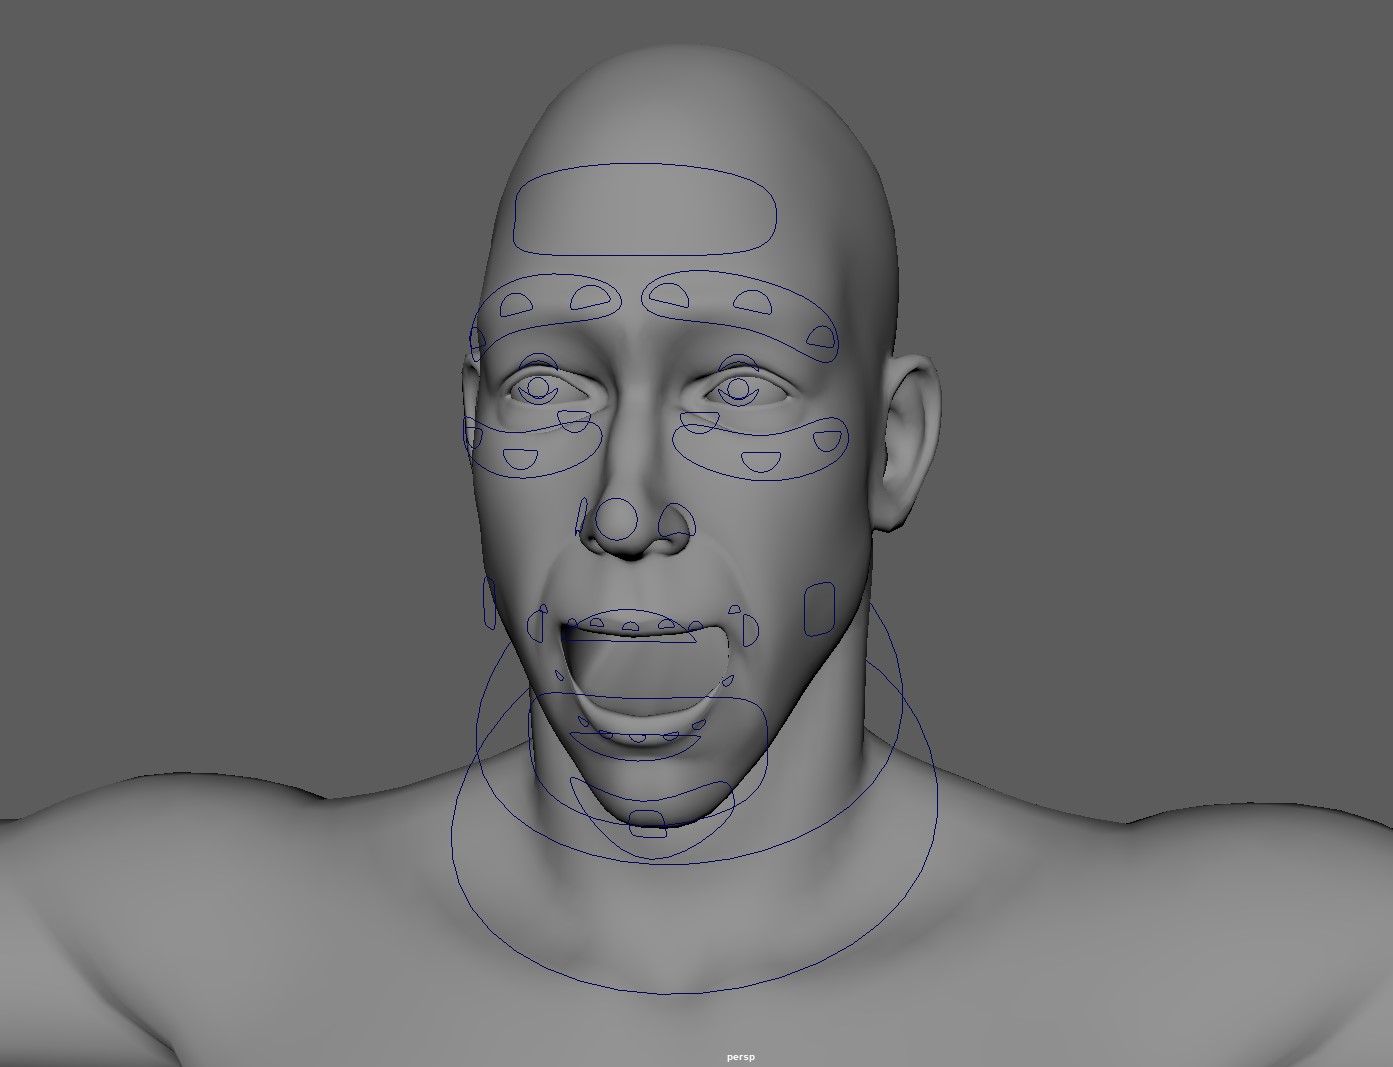Viewport: 1393px width, 1067px height.
Task: Select upper eyelid arc above screen-left eye
Action: (x=540, y=363)
